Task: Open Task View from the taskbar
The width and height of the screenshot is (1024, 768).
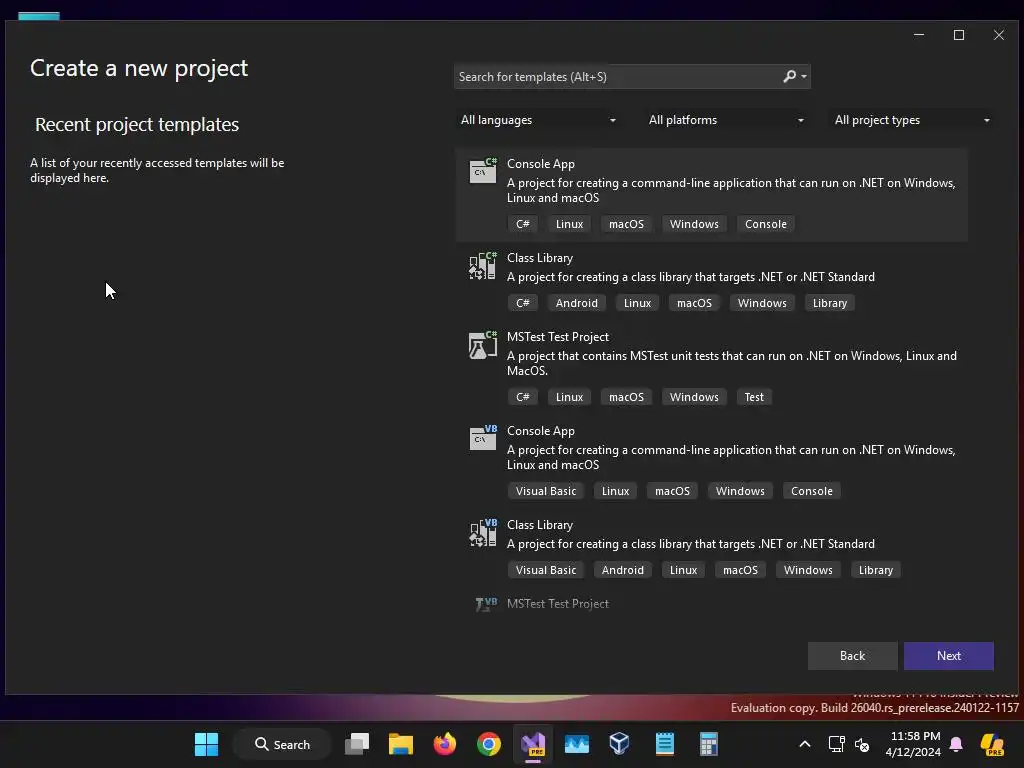Action: (357, 744)
